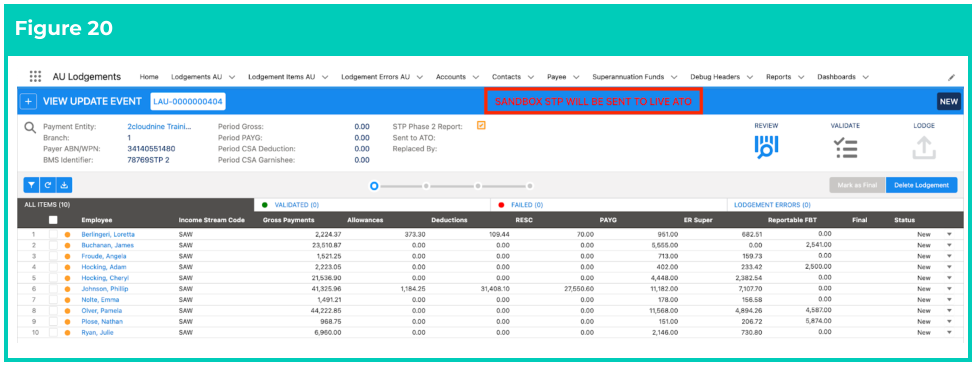Go to the Home nav item

tap(149, 77)
